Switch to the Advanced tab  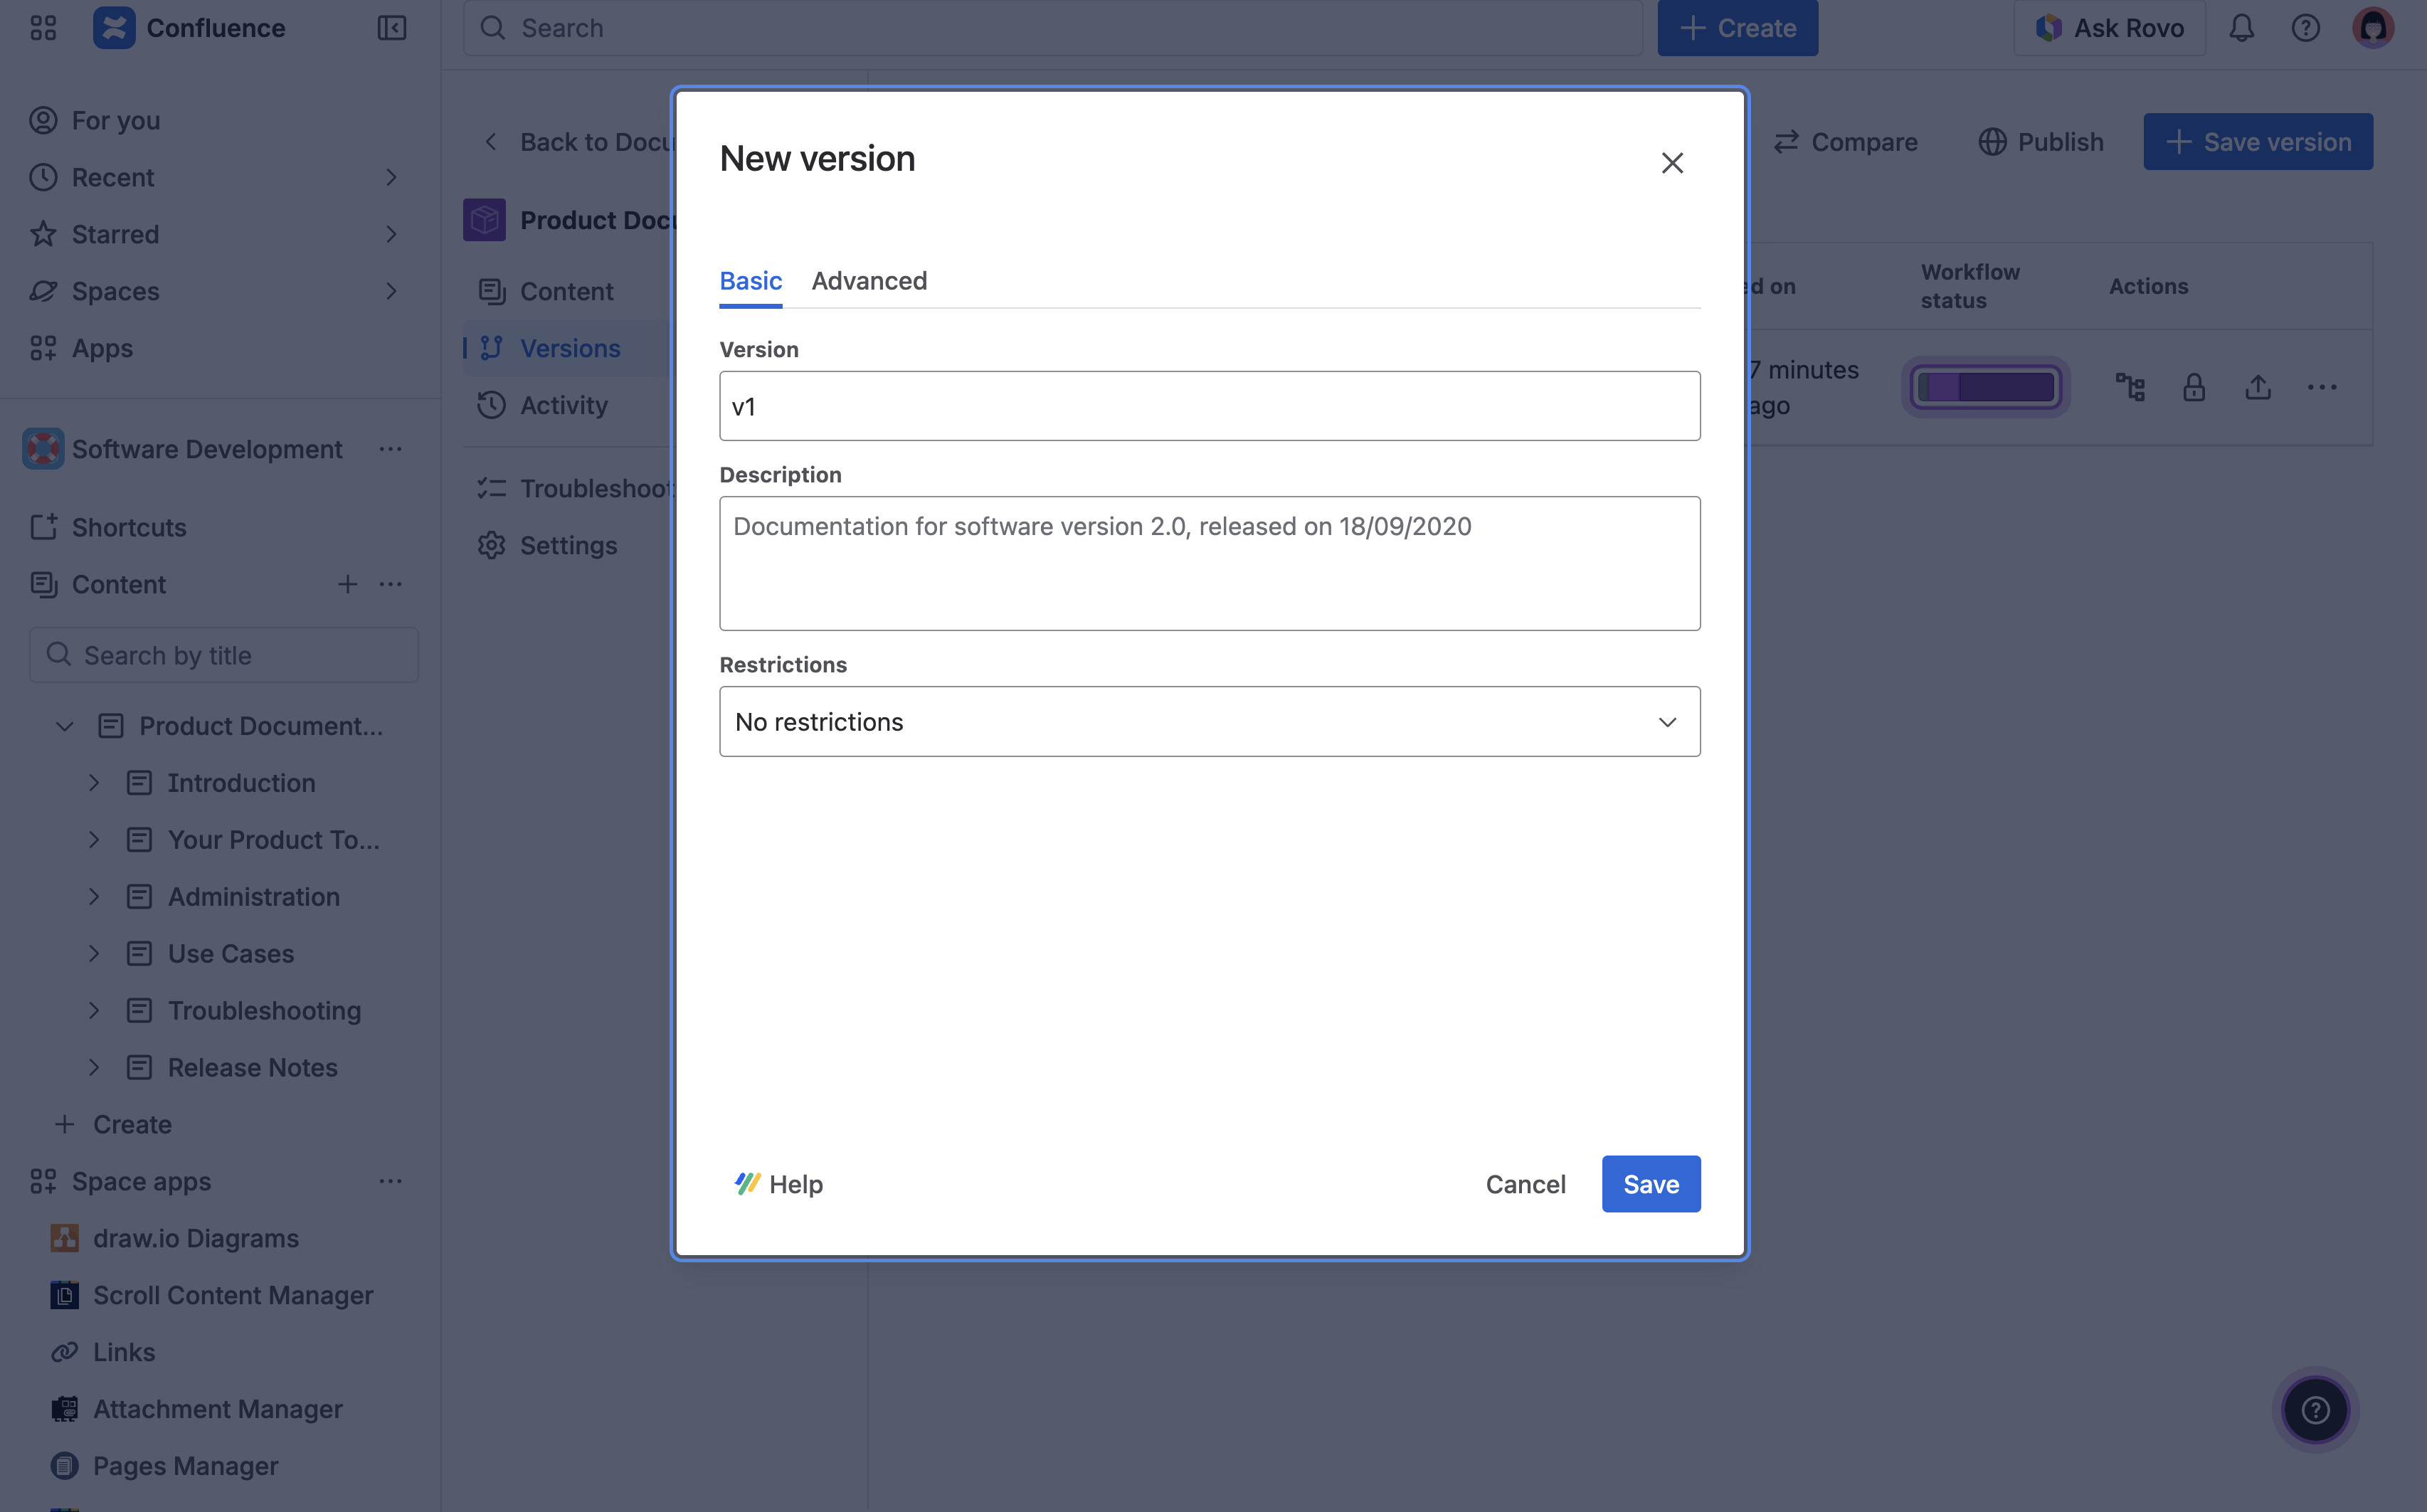[x=868, y=281]
